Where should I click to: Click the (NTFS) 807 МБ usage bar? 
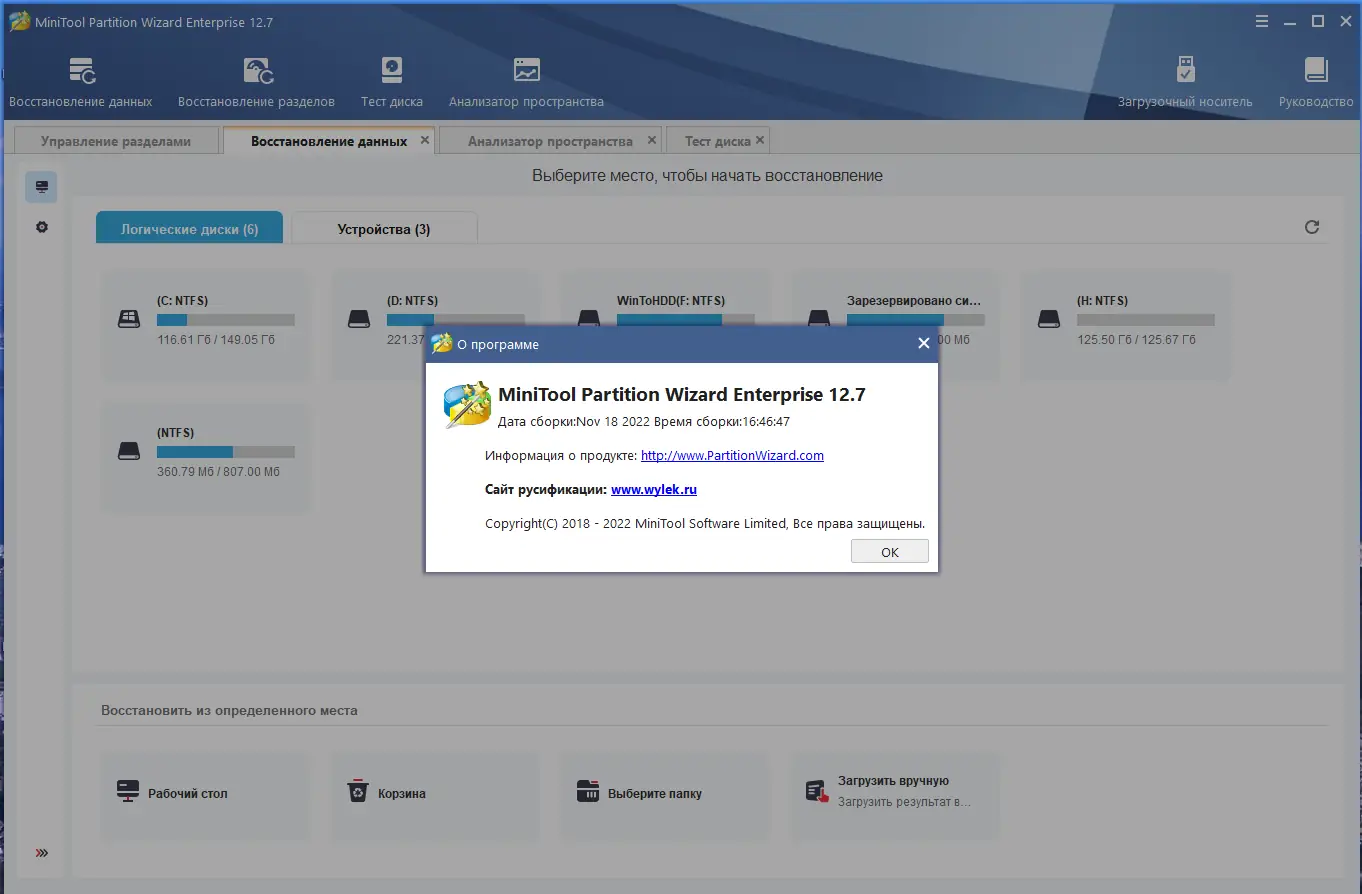pos(226,452)
